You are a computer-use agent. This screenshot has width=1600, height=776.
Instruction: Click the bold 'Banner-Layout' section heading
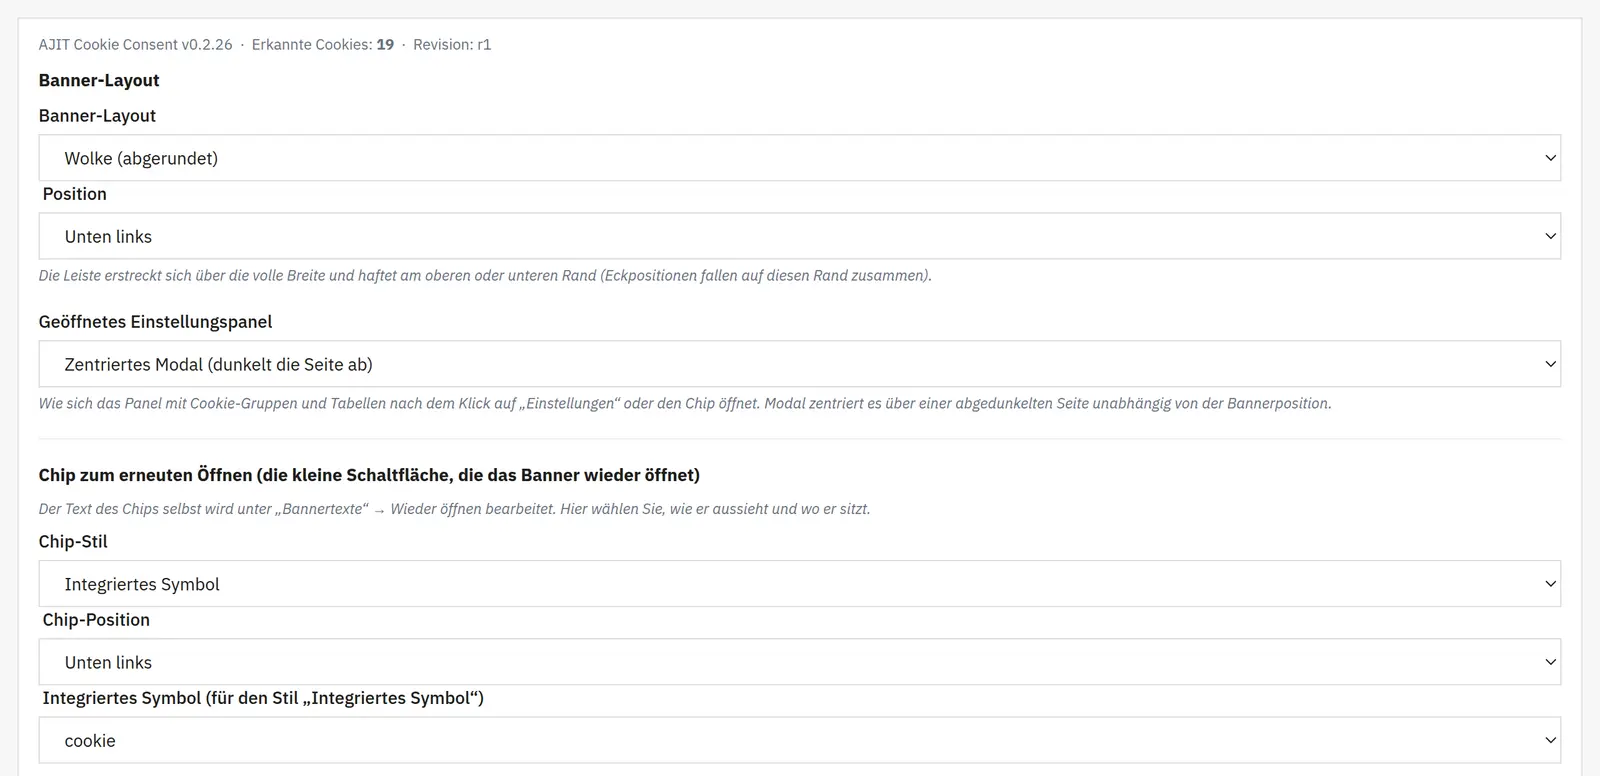pos(99,81)
